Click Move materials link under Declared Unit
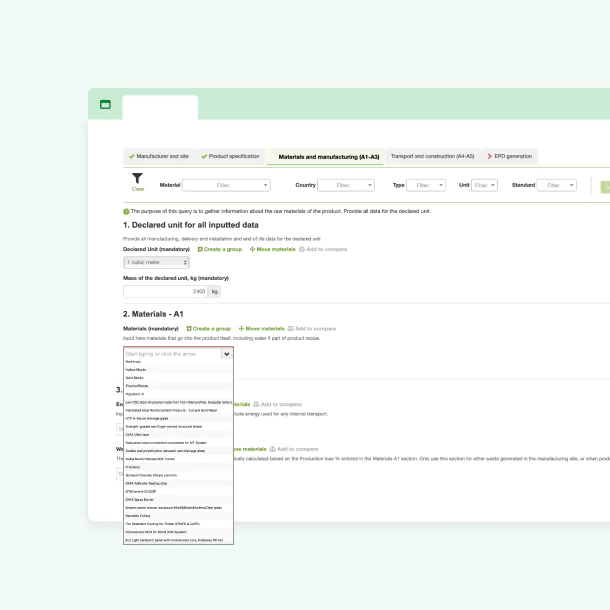Image resolution: width=610 pixels, height=610 pixels. [x=275, y=248]
